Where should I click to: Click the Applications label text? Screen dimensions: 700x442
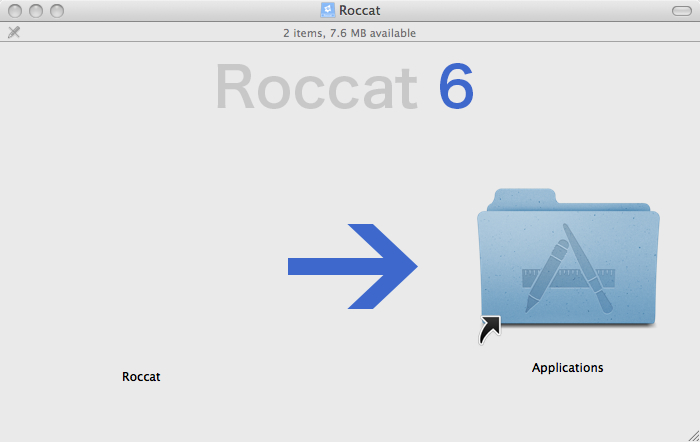coord(567,368)
